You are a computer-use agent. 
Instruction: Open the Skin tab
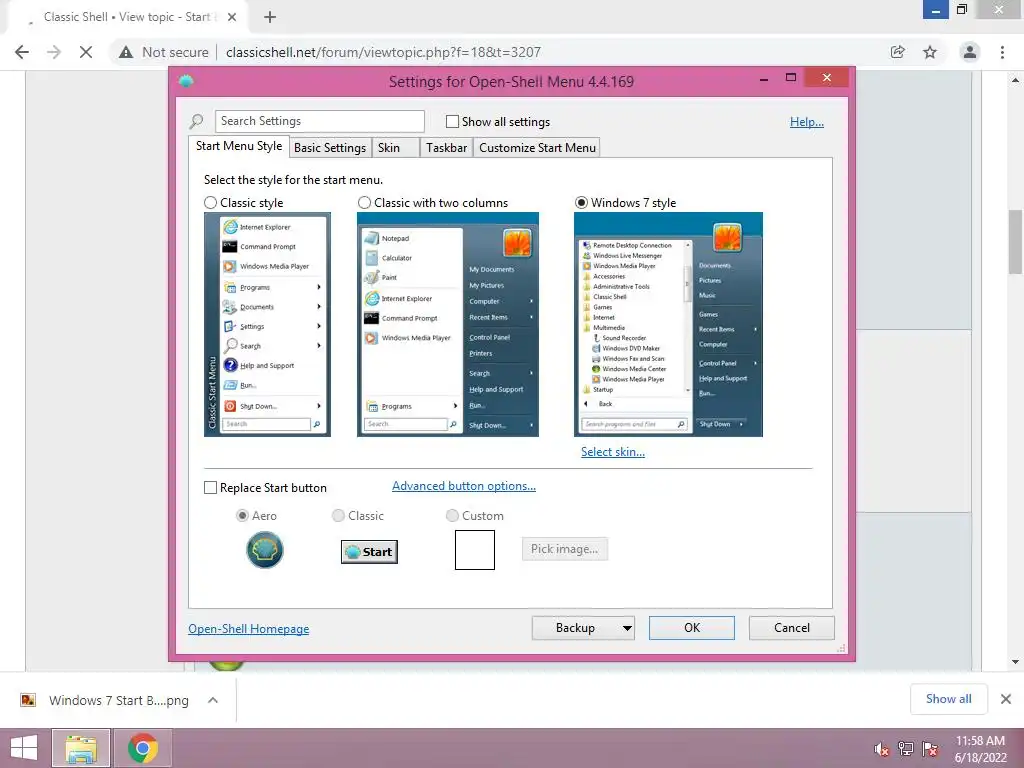(x=395, y=148)
